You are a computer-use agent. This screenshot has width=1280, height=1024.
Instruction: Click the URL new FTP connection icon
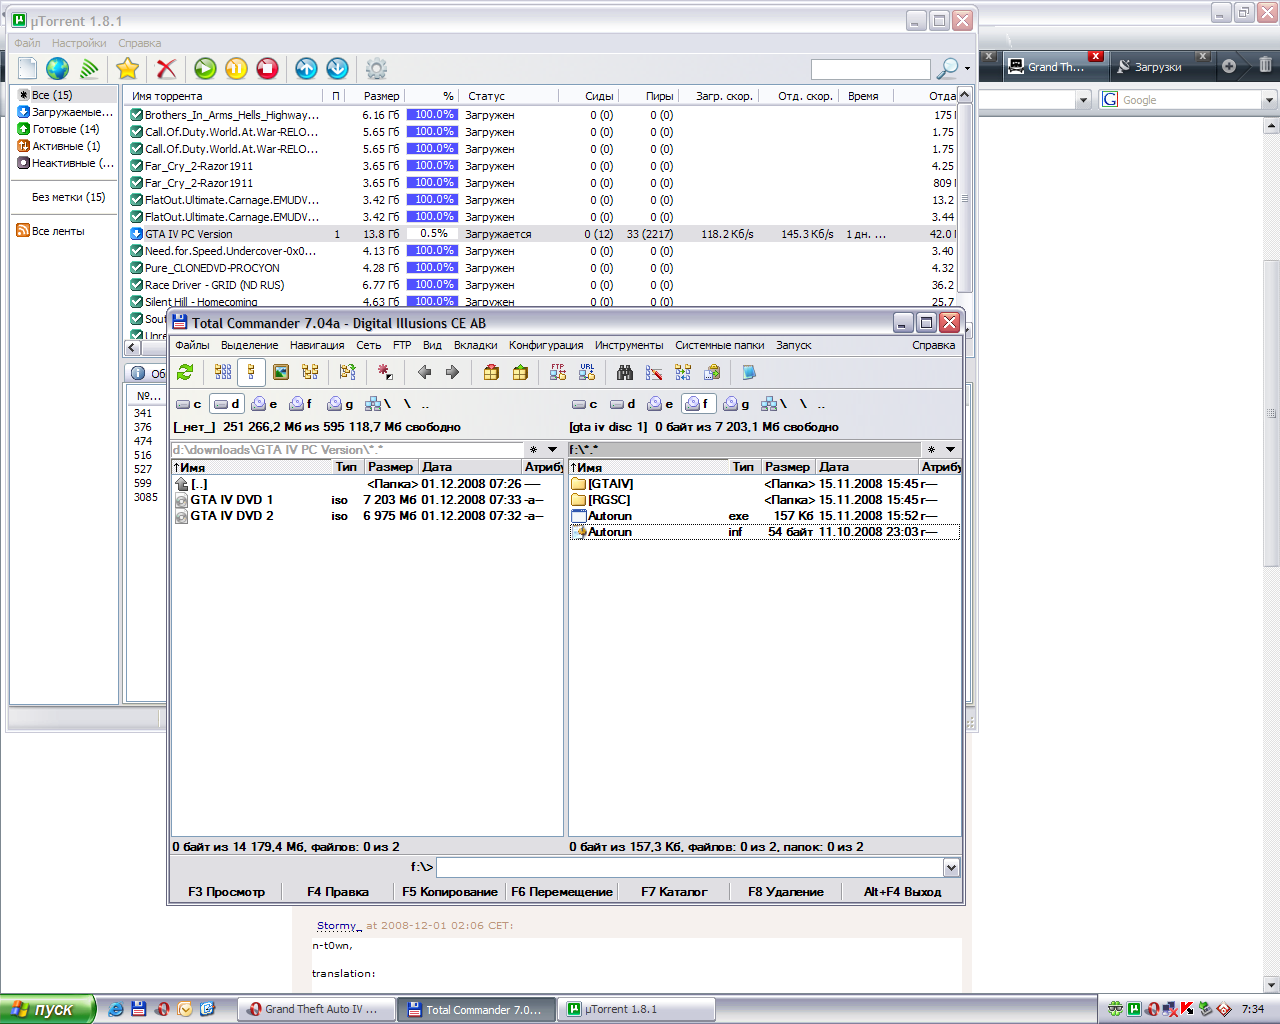(587, 372)
